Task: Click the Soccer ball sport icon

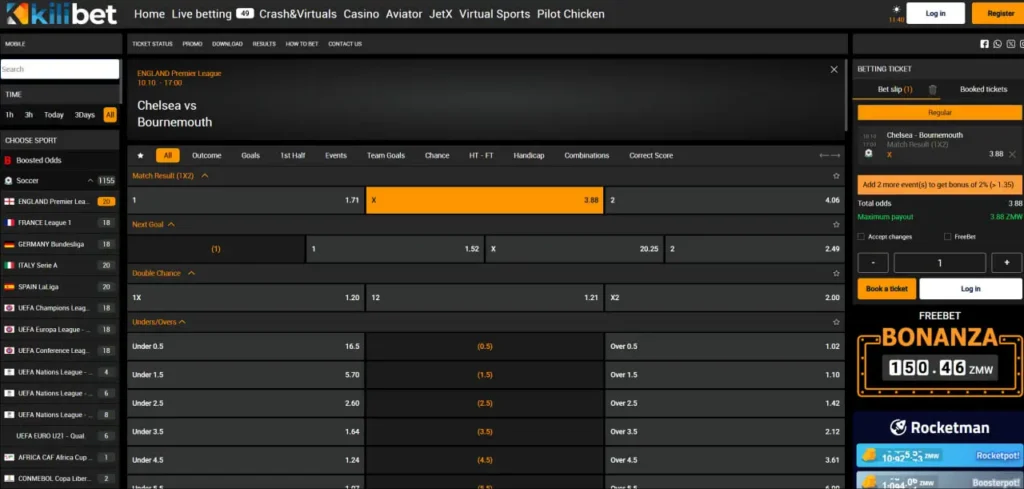Action: click(8, 180)
